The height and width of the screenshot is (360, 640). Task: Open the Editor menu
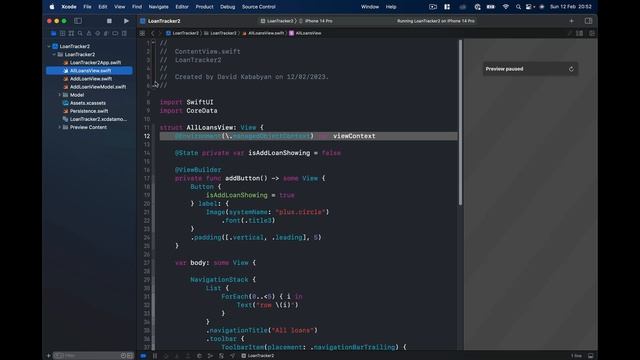pyautogui.click(x=182, y=7)
